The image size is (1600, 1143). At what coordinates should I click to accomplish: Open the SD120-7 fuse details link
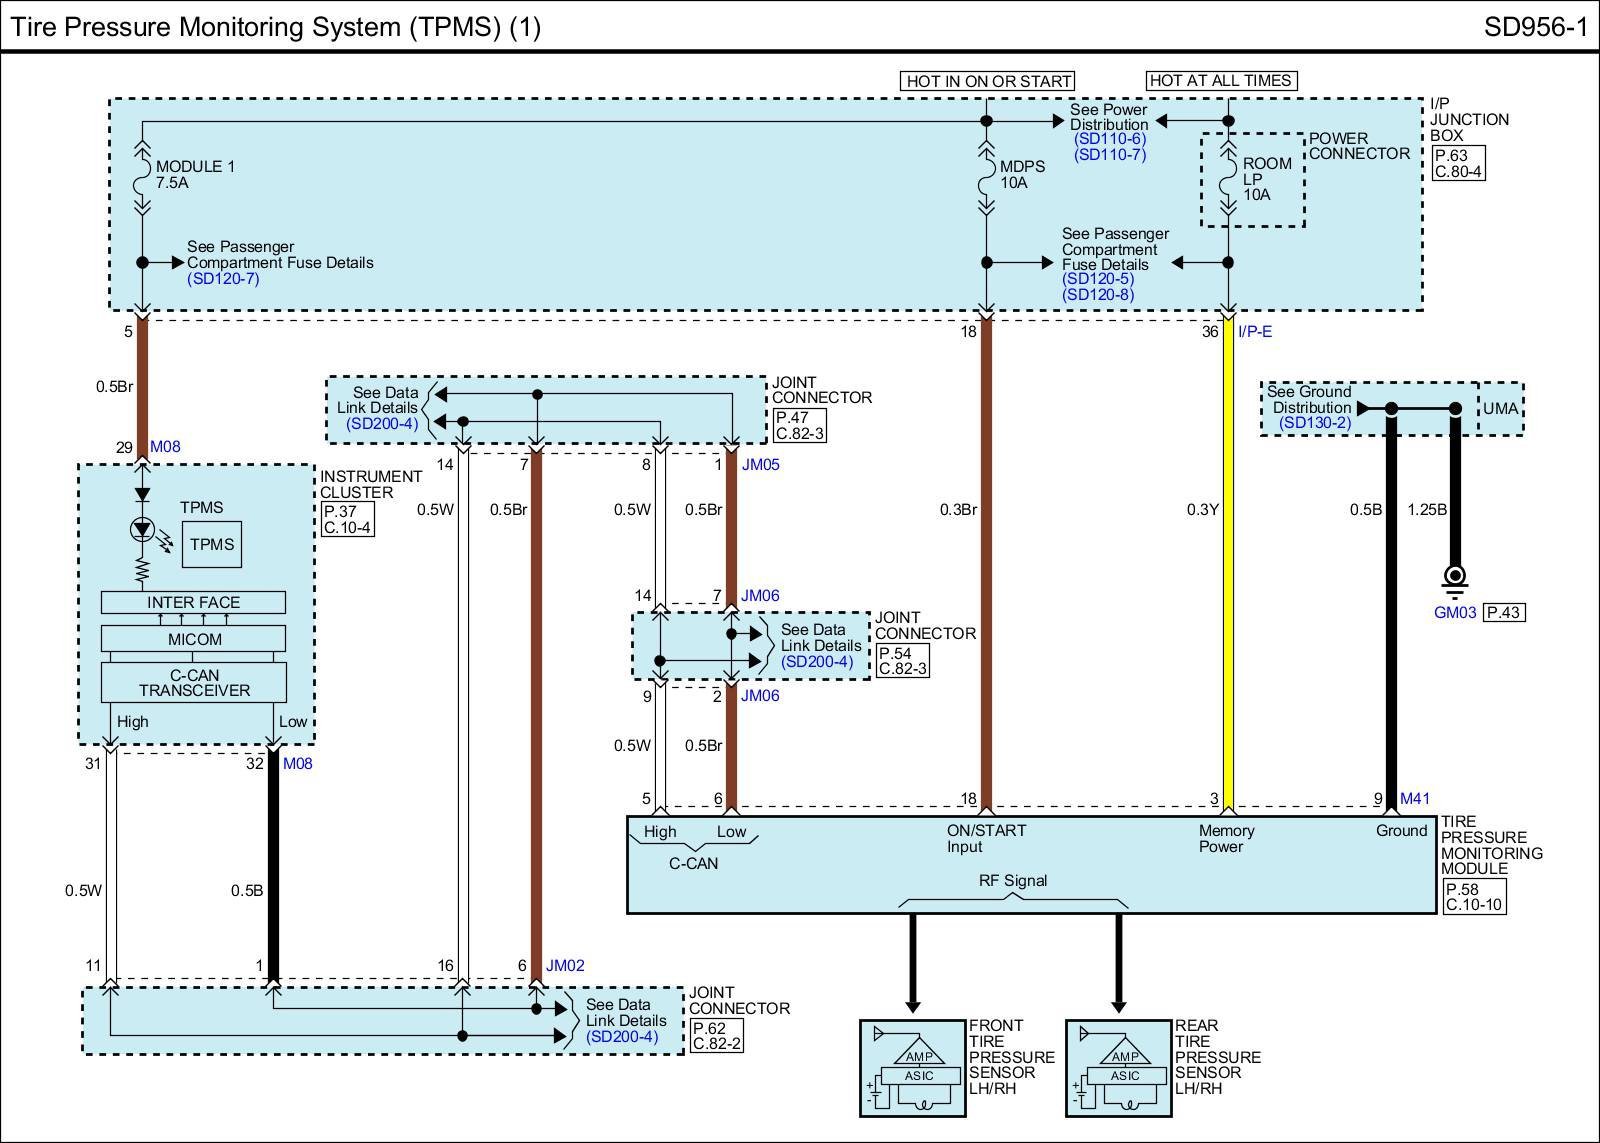223,279
